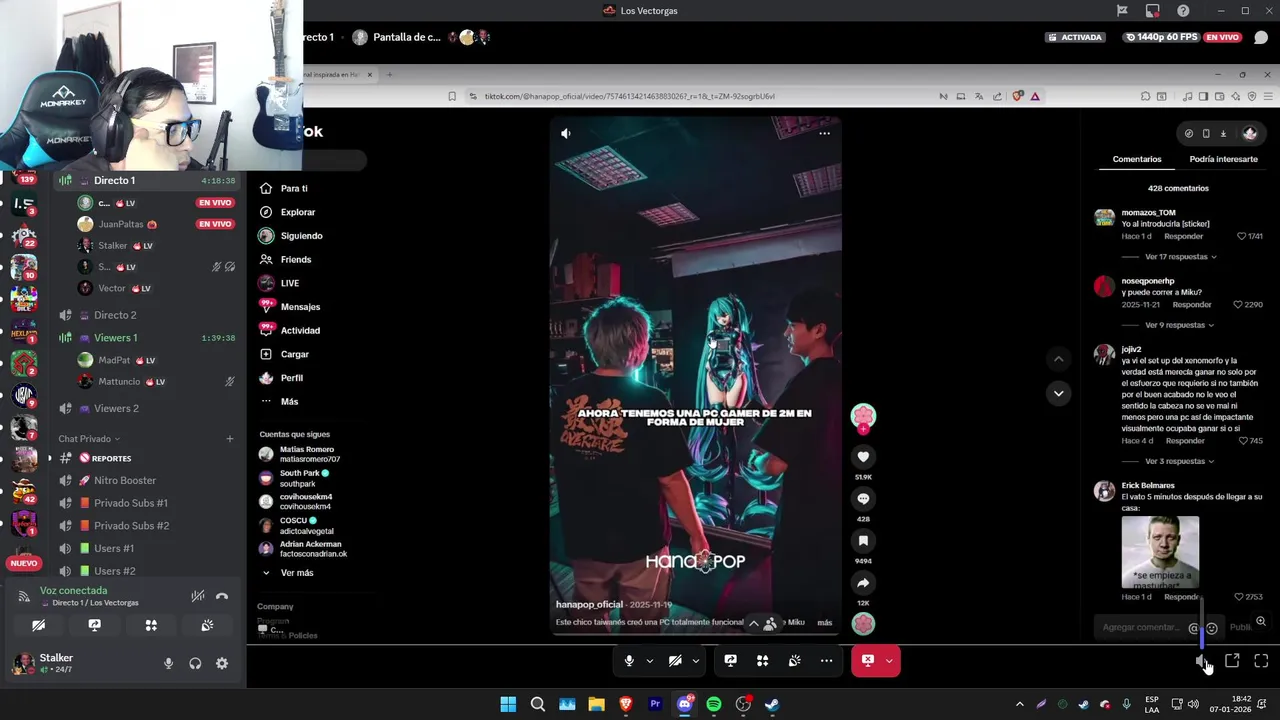Click the 1440p 60 FPS quality badge
1280x720 pixels.
(1160, 37)
